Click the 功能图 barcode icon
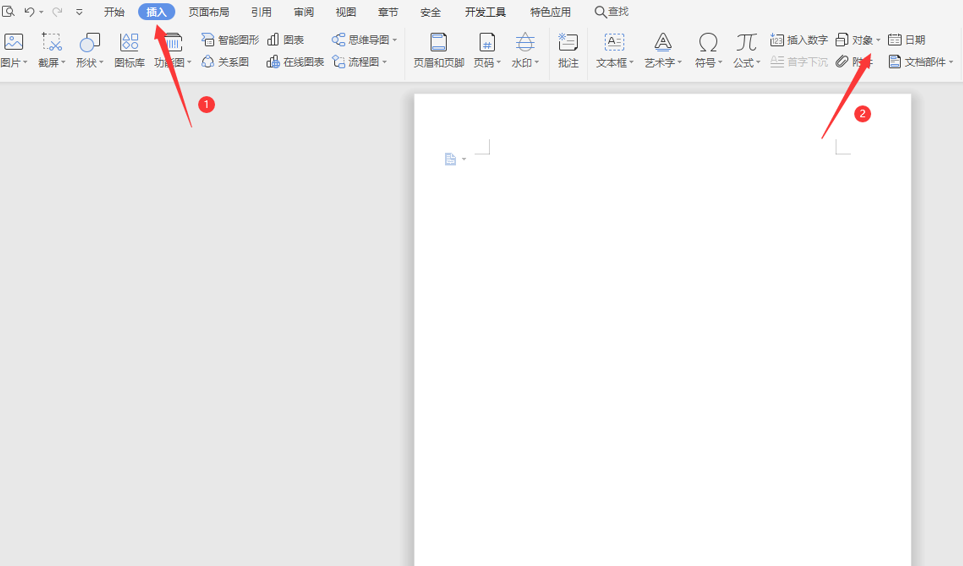963x566 pixels. pos(174,42)
